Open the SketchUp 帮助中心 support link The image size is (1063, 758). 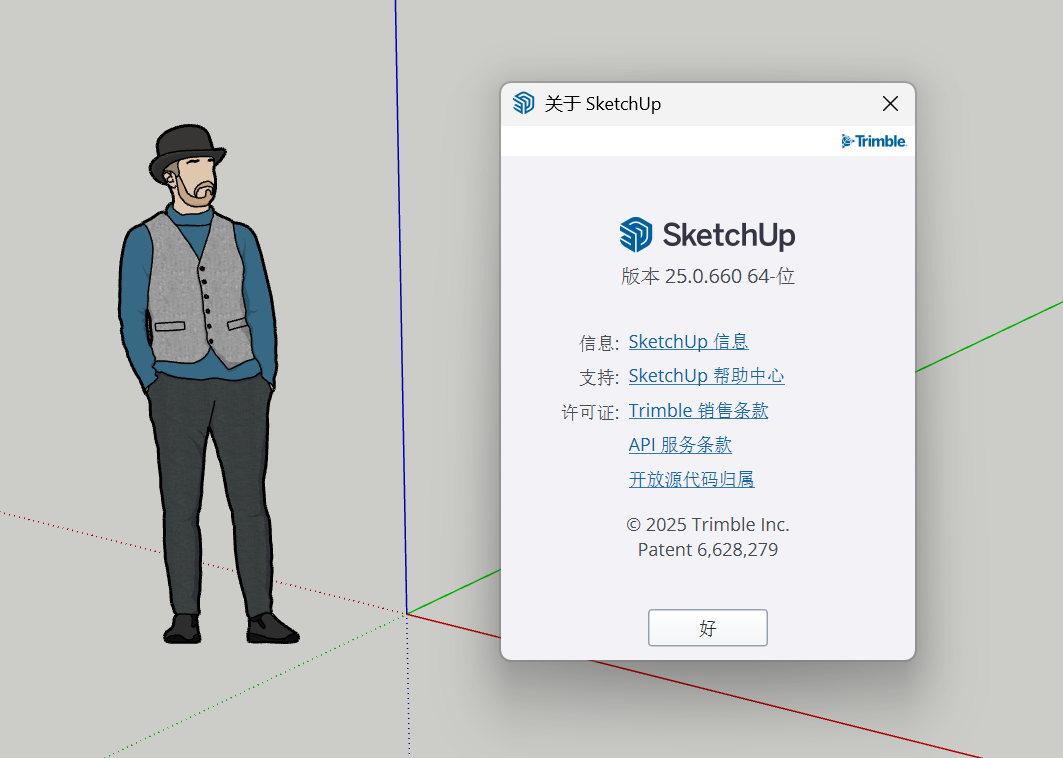tap(706, 376)
